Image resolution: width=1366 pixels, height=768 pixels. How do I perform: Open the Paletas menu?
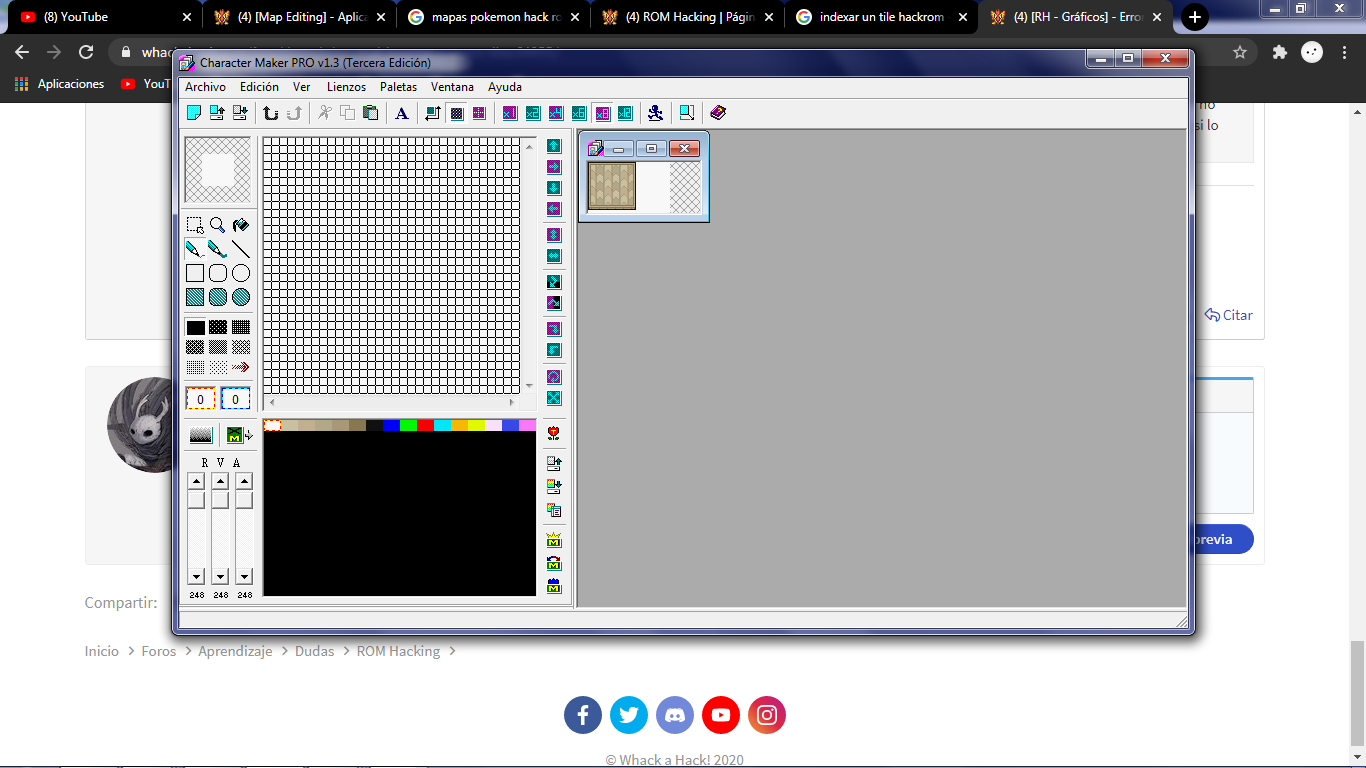398,87
